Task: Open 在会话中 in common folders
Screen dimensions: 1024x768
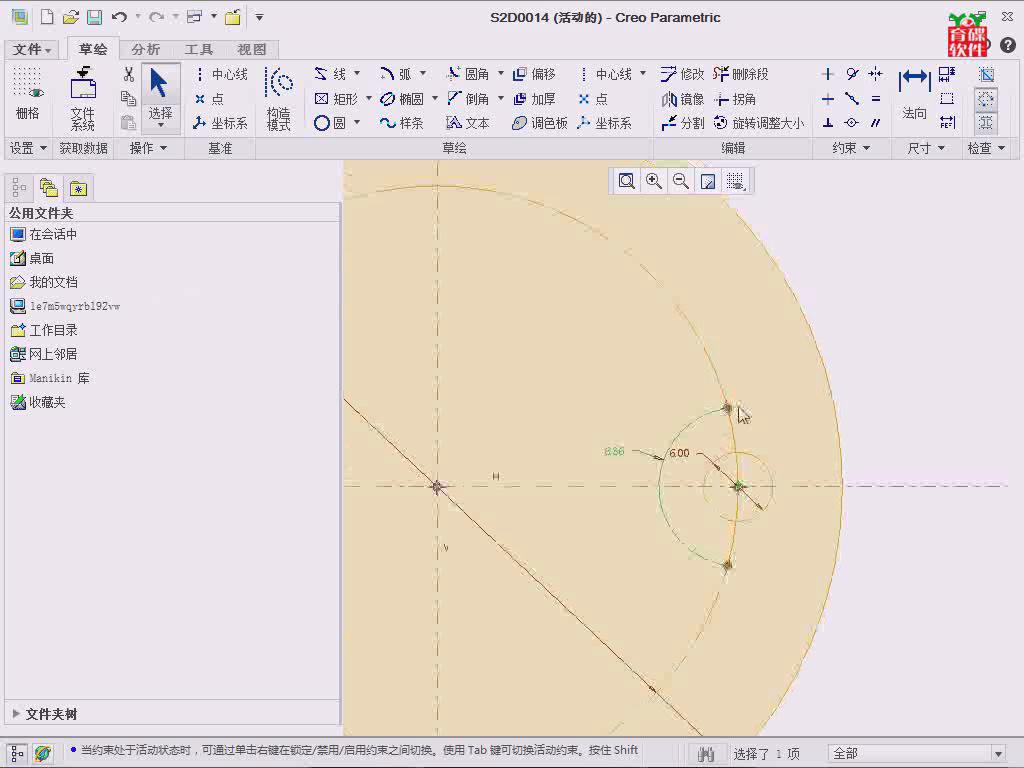Action: point(44,234)
